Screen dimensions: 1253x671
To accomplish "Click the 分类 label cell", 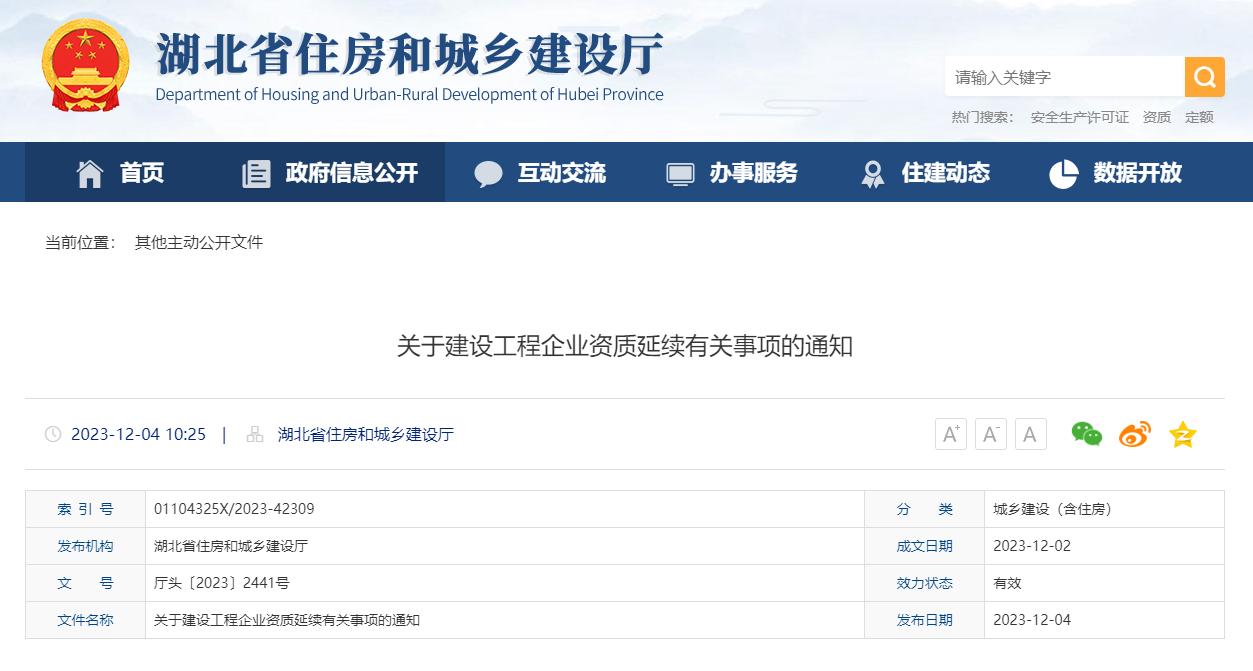I will 925,509.
